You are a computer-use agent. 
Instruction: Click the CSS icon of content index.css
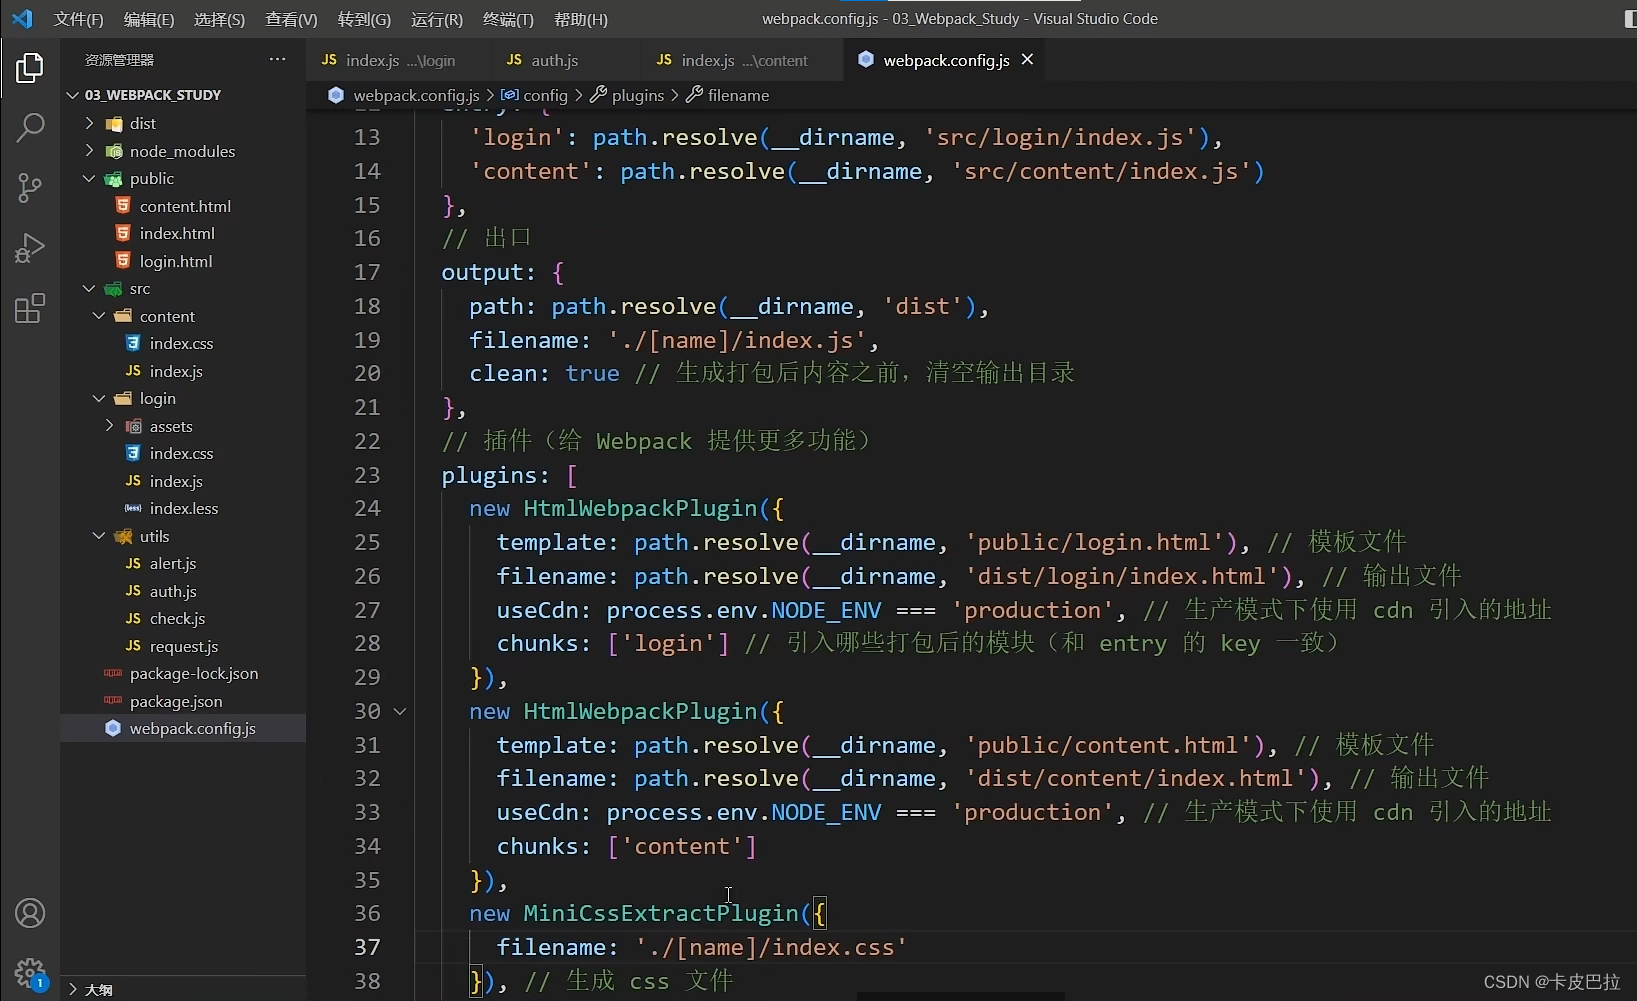133,343
